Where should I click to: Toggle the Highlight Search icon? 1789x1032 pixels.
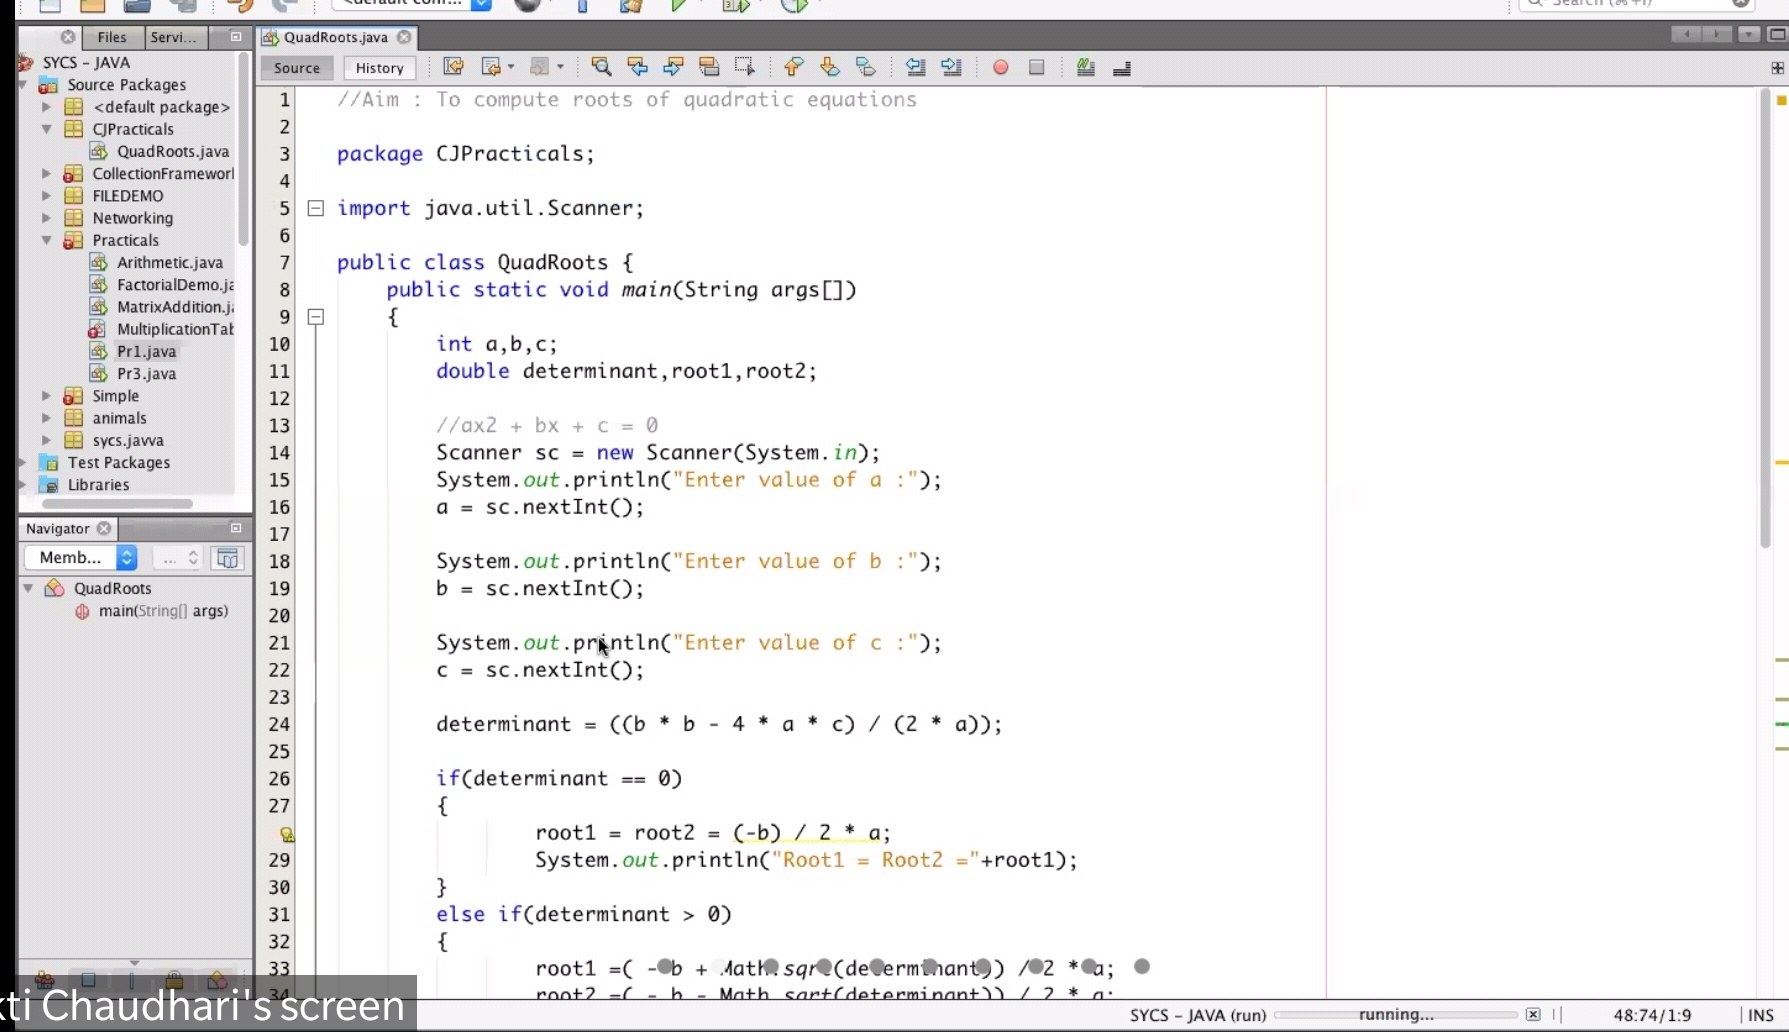point(709,67)
